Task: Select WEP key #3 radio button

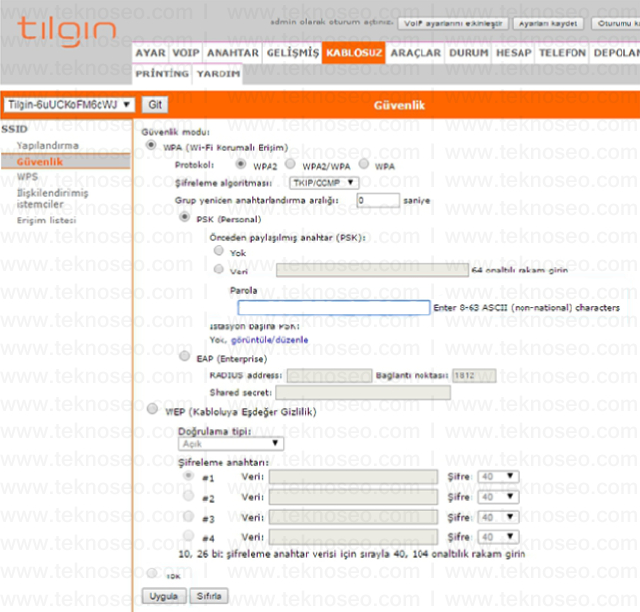Action: pyautogui.click(x=188, y=516)
